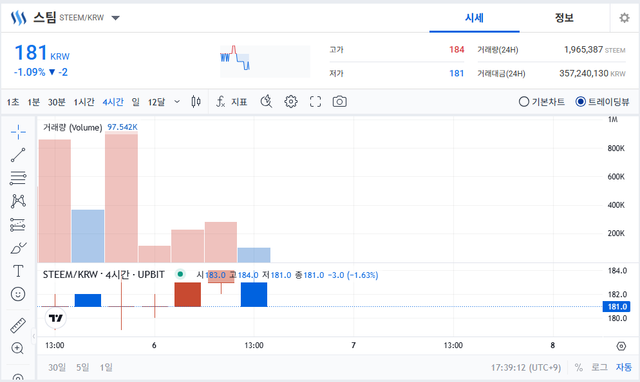Click the -1.09% change value
640x382 pixels.
click(x=30, y=72)
